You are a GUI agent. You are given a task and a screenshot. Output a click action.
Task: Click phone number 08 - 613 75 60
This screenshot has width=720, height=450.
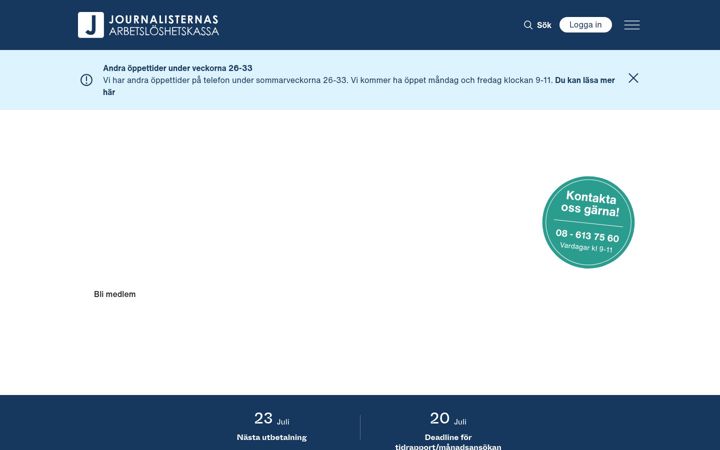(x=587, y=236)
